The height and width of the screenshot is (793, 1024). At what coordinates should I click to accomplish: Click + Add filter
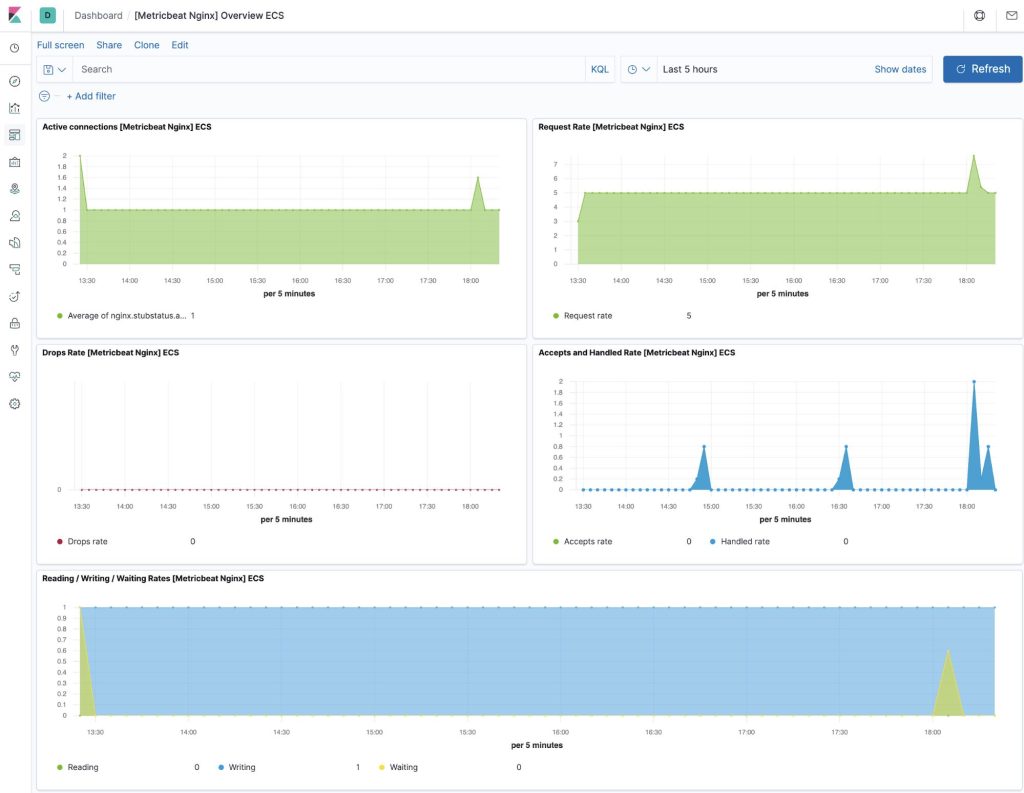click(91, 96)
